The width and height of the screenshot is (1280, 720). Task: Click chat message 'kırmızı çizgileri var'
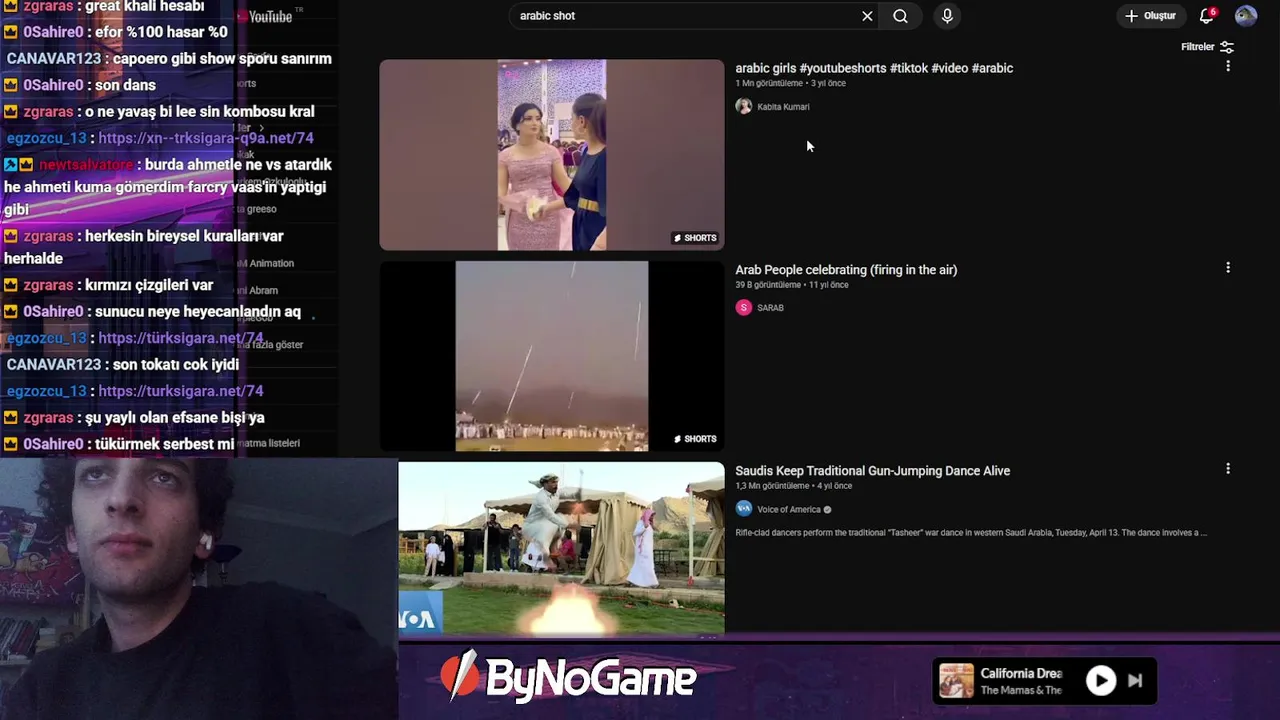[x=149, y=285]
